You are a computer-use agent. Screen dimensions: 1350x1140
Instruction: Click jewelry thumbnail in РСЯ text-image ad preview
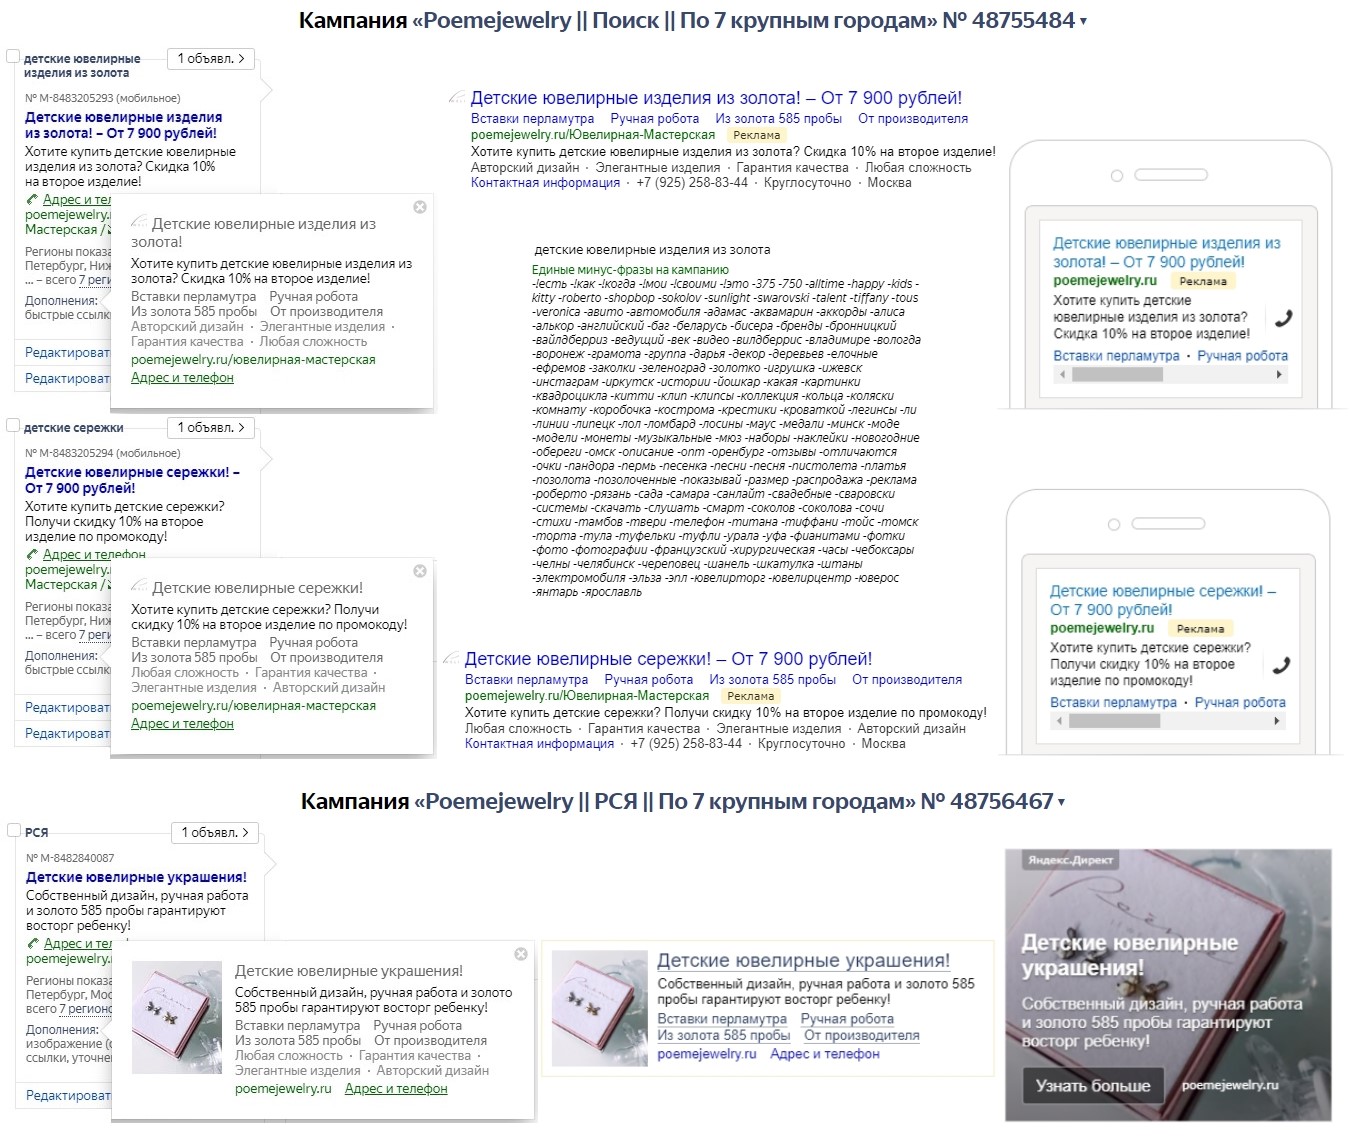pos(600,1006)
